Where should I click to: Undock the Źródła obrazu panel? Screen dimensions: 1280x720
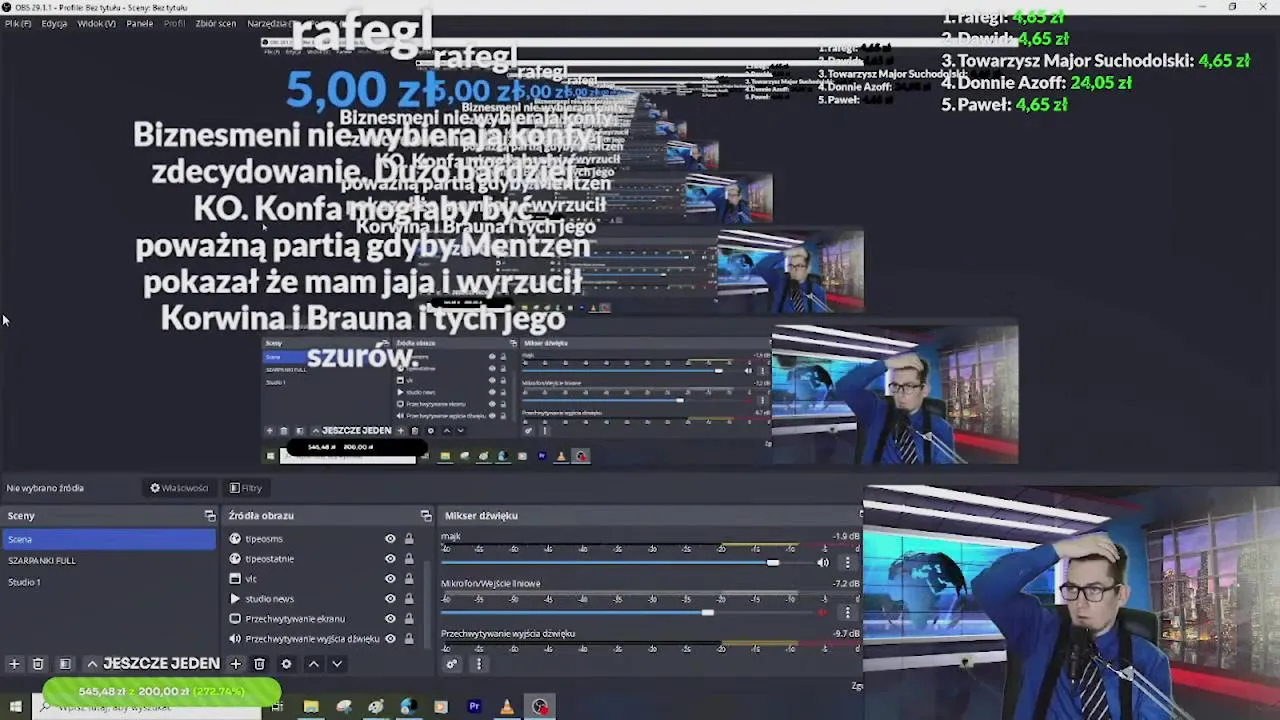pos(426,516)
